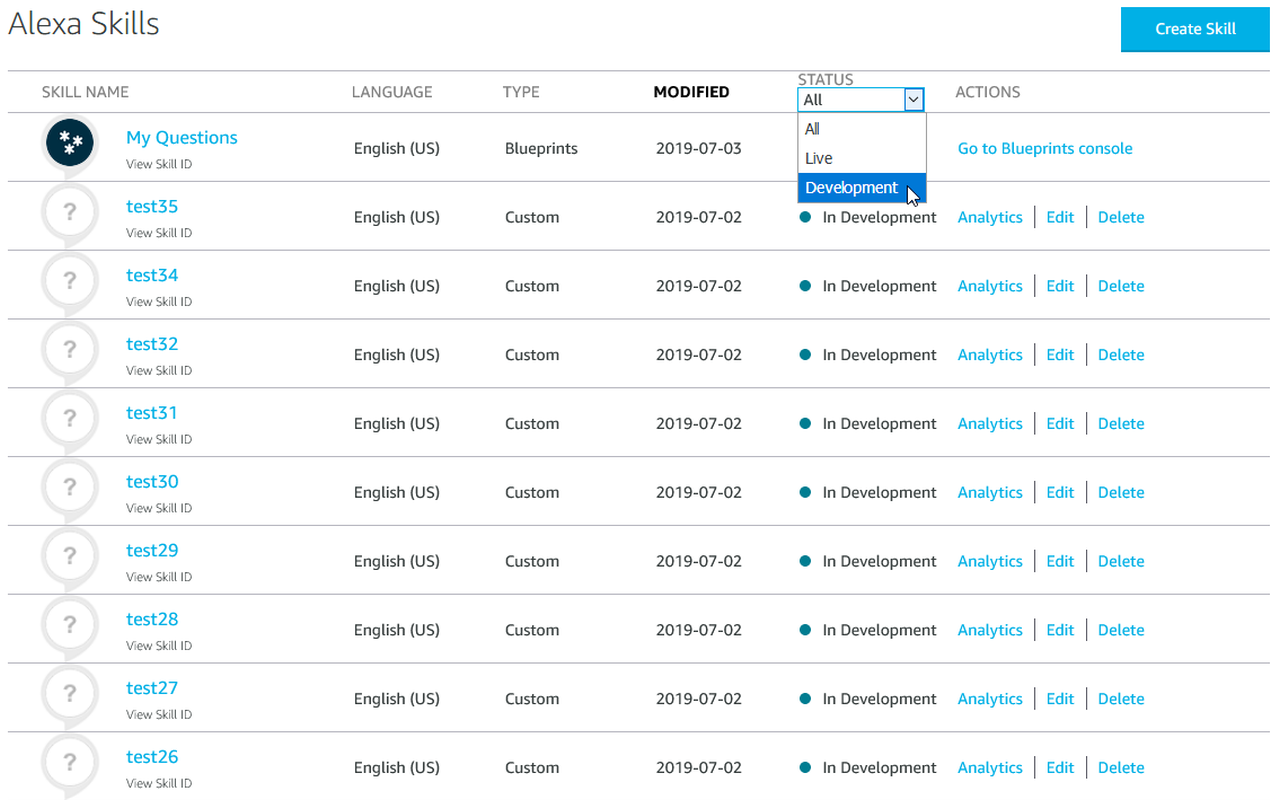Open the test32 skill link
This screenshot has width=1280, height=800.
[152, 344]
